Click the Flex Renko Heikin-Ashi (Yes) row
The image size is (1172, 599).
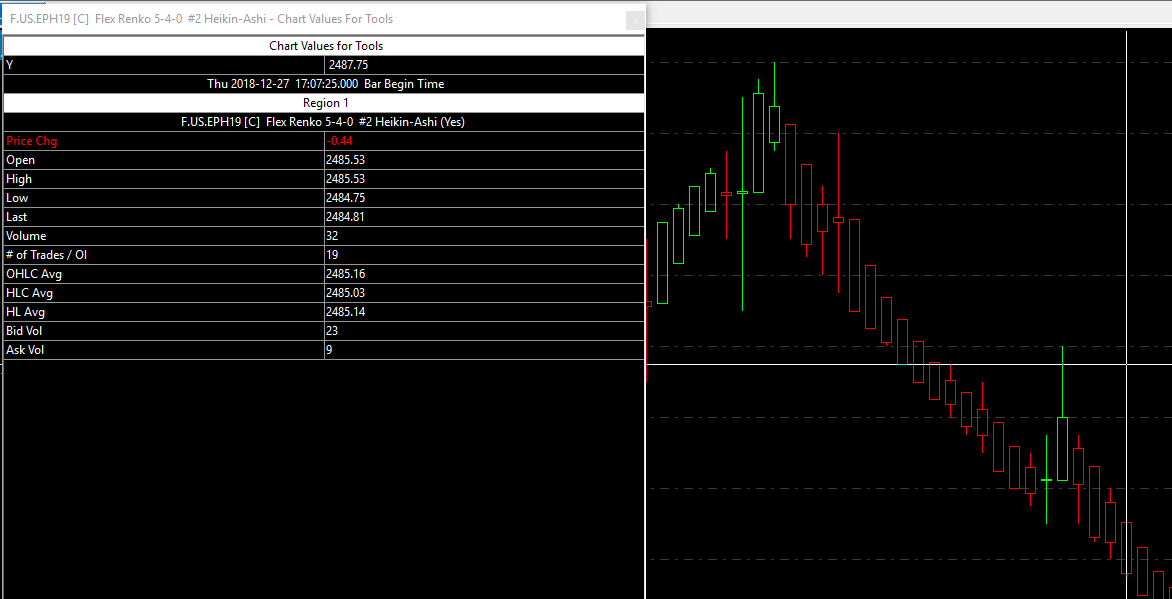324,122
